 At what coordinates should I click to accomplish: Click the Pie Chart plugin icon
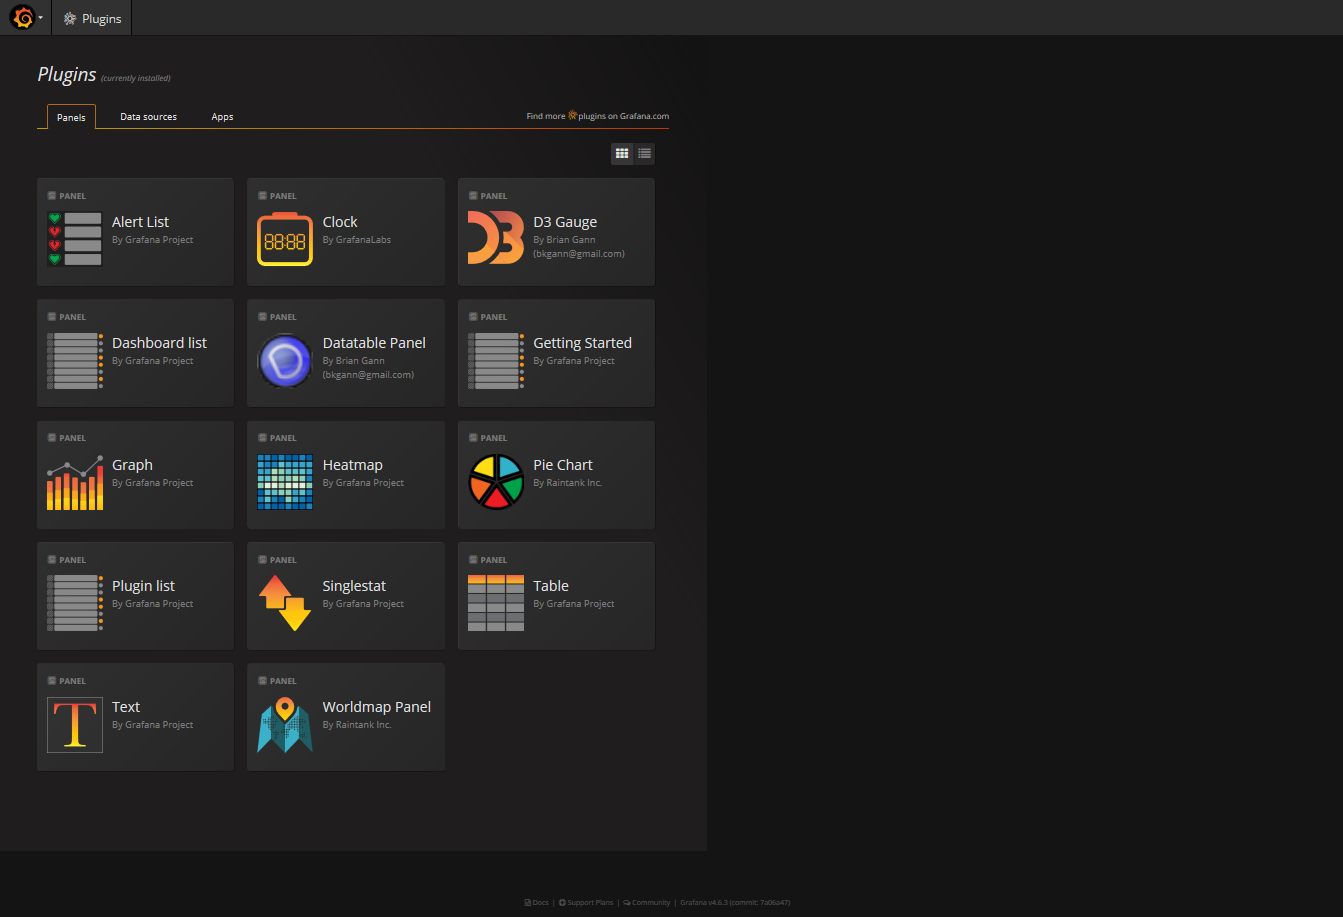[496, 481]
